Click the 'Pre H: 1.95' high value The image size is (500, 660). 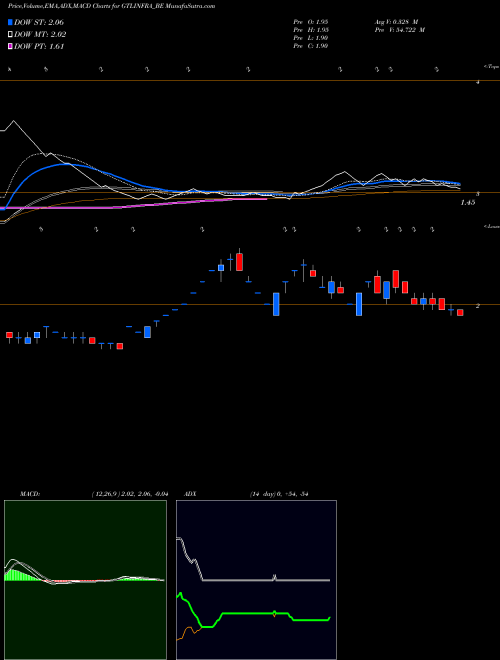pos(311,30)
